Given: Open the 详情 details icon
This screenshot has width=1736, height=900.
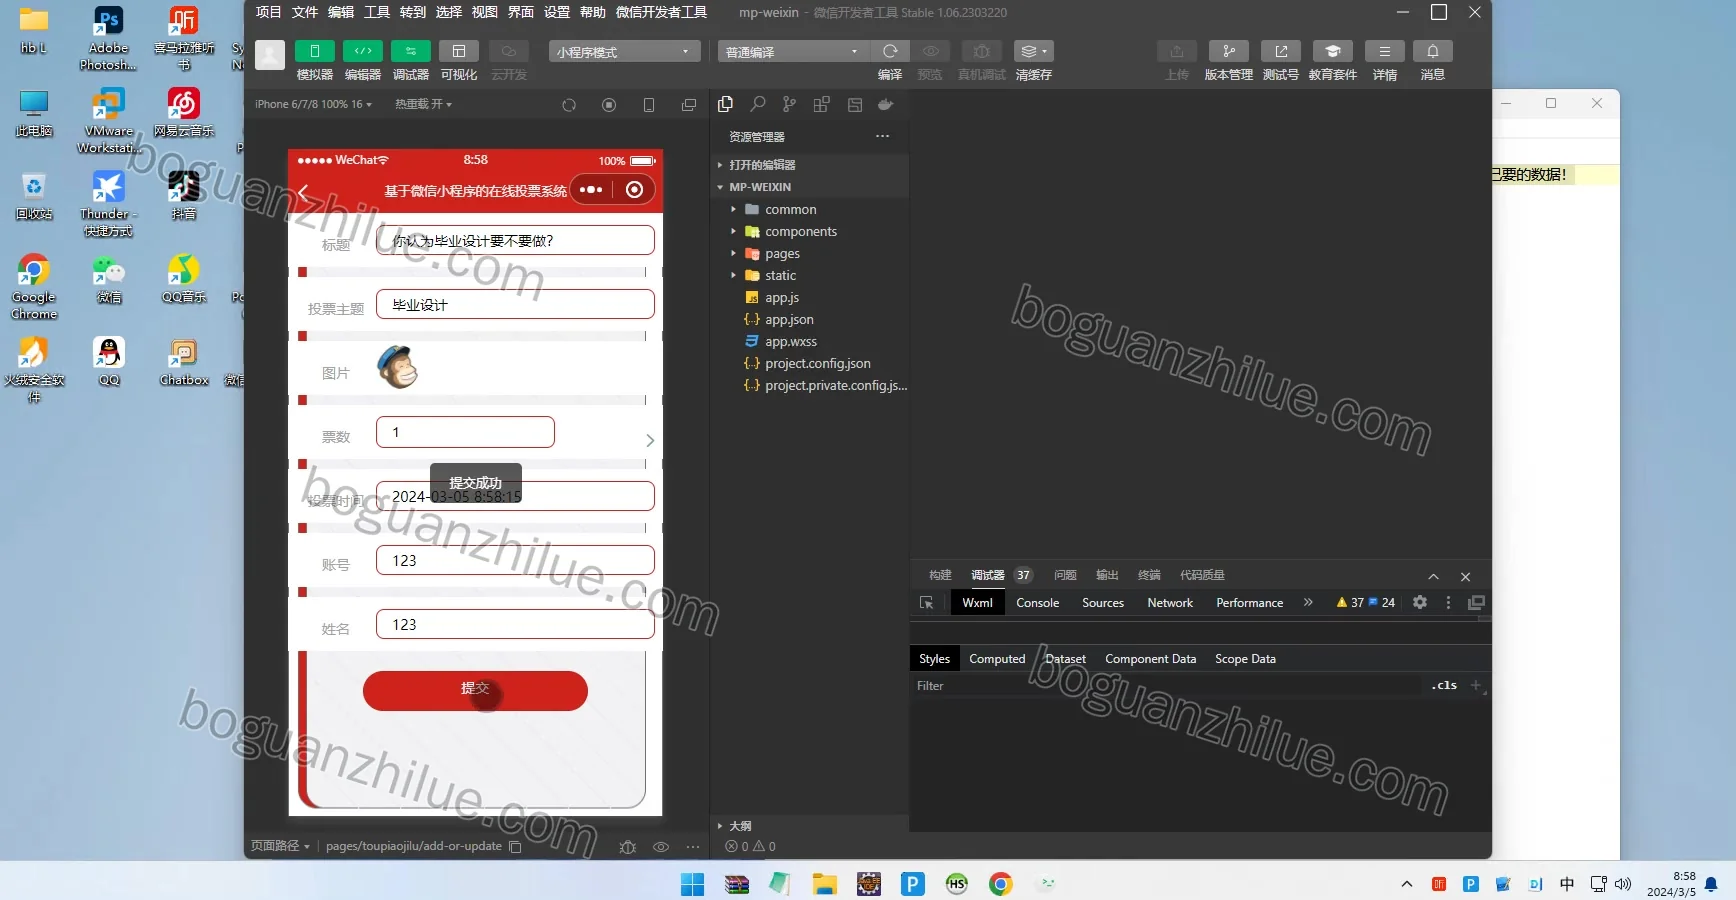Looking at the screenshot, I should pyautogui.click(x=1384, y=51).
